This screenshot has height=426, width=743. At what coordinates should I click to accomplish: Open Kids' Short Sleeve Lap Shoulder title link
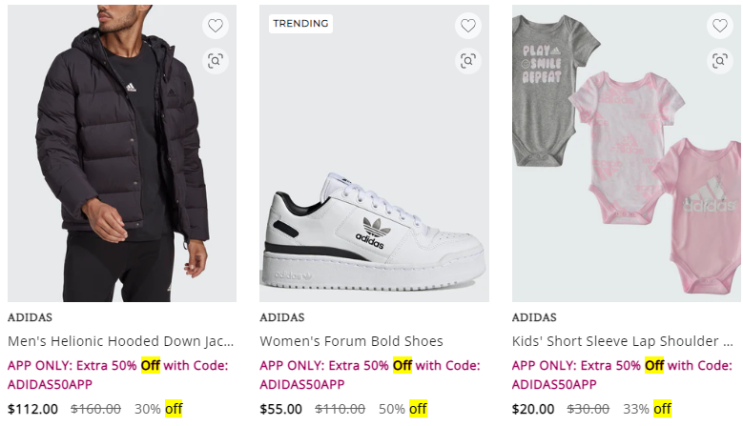click(x=622, y=341)
